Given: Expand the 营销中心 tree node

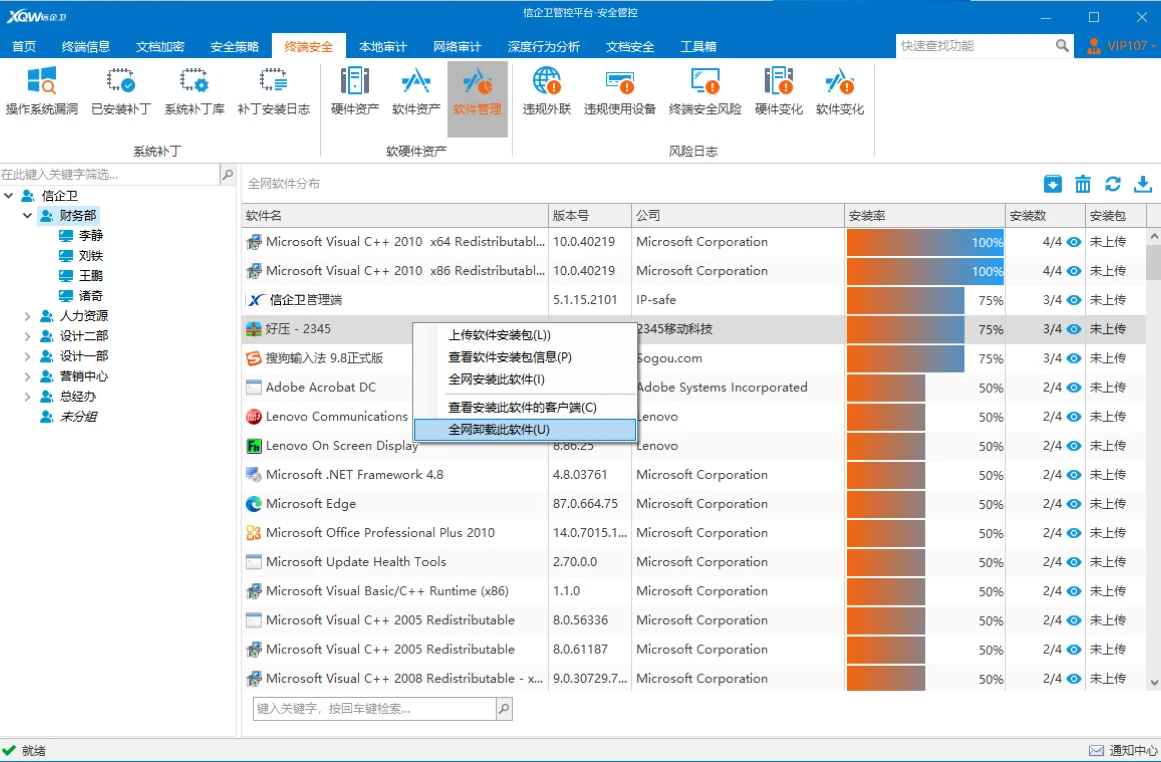Looking at the screenshot, I should [x=27, y=376].
